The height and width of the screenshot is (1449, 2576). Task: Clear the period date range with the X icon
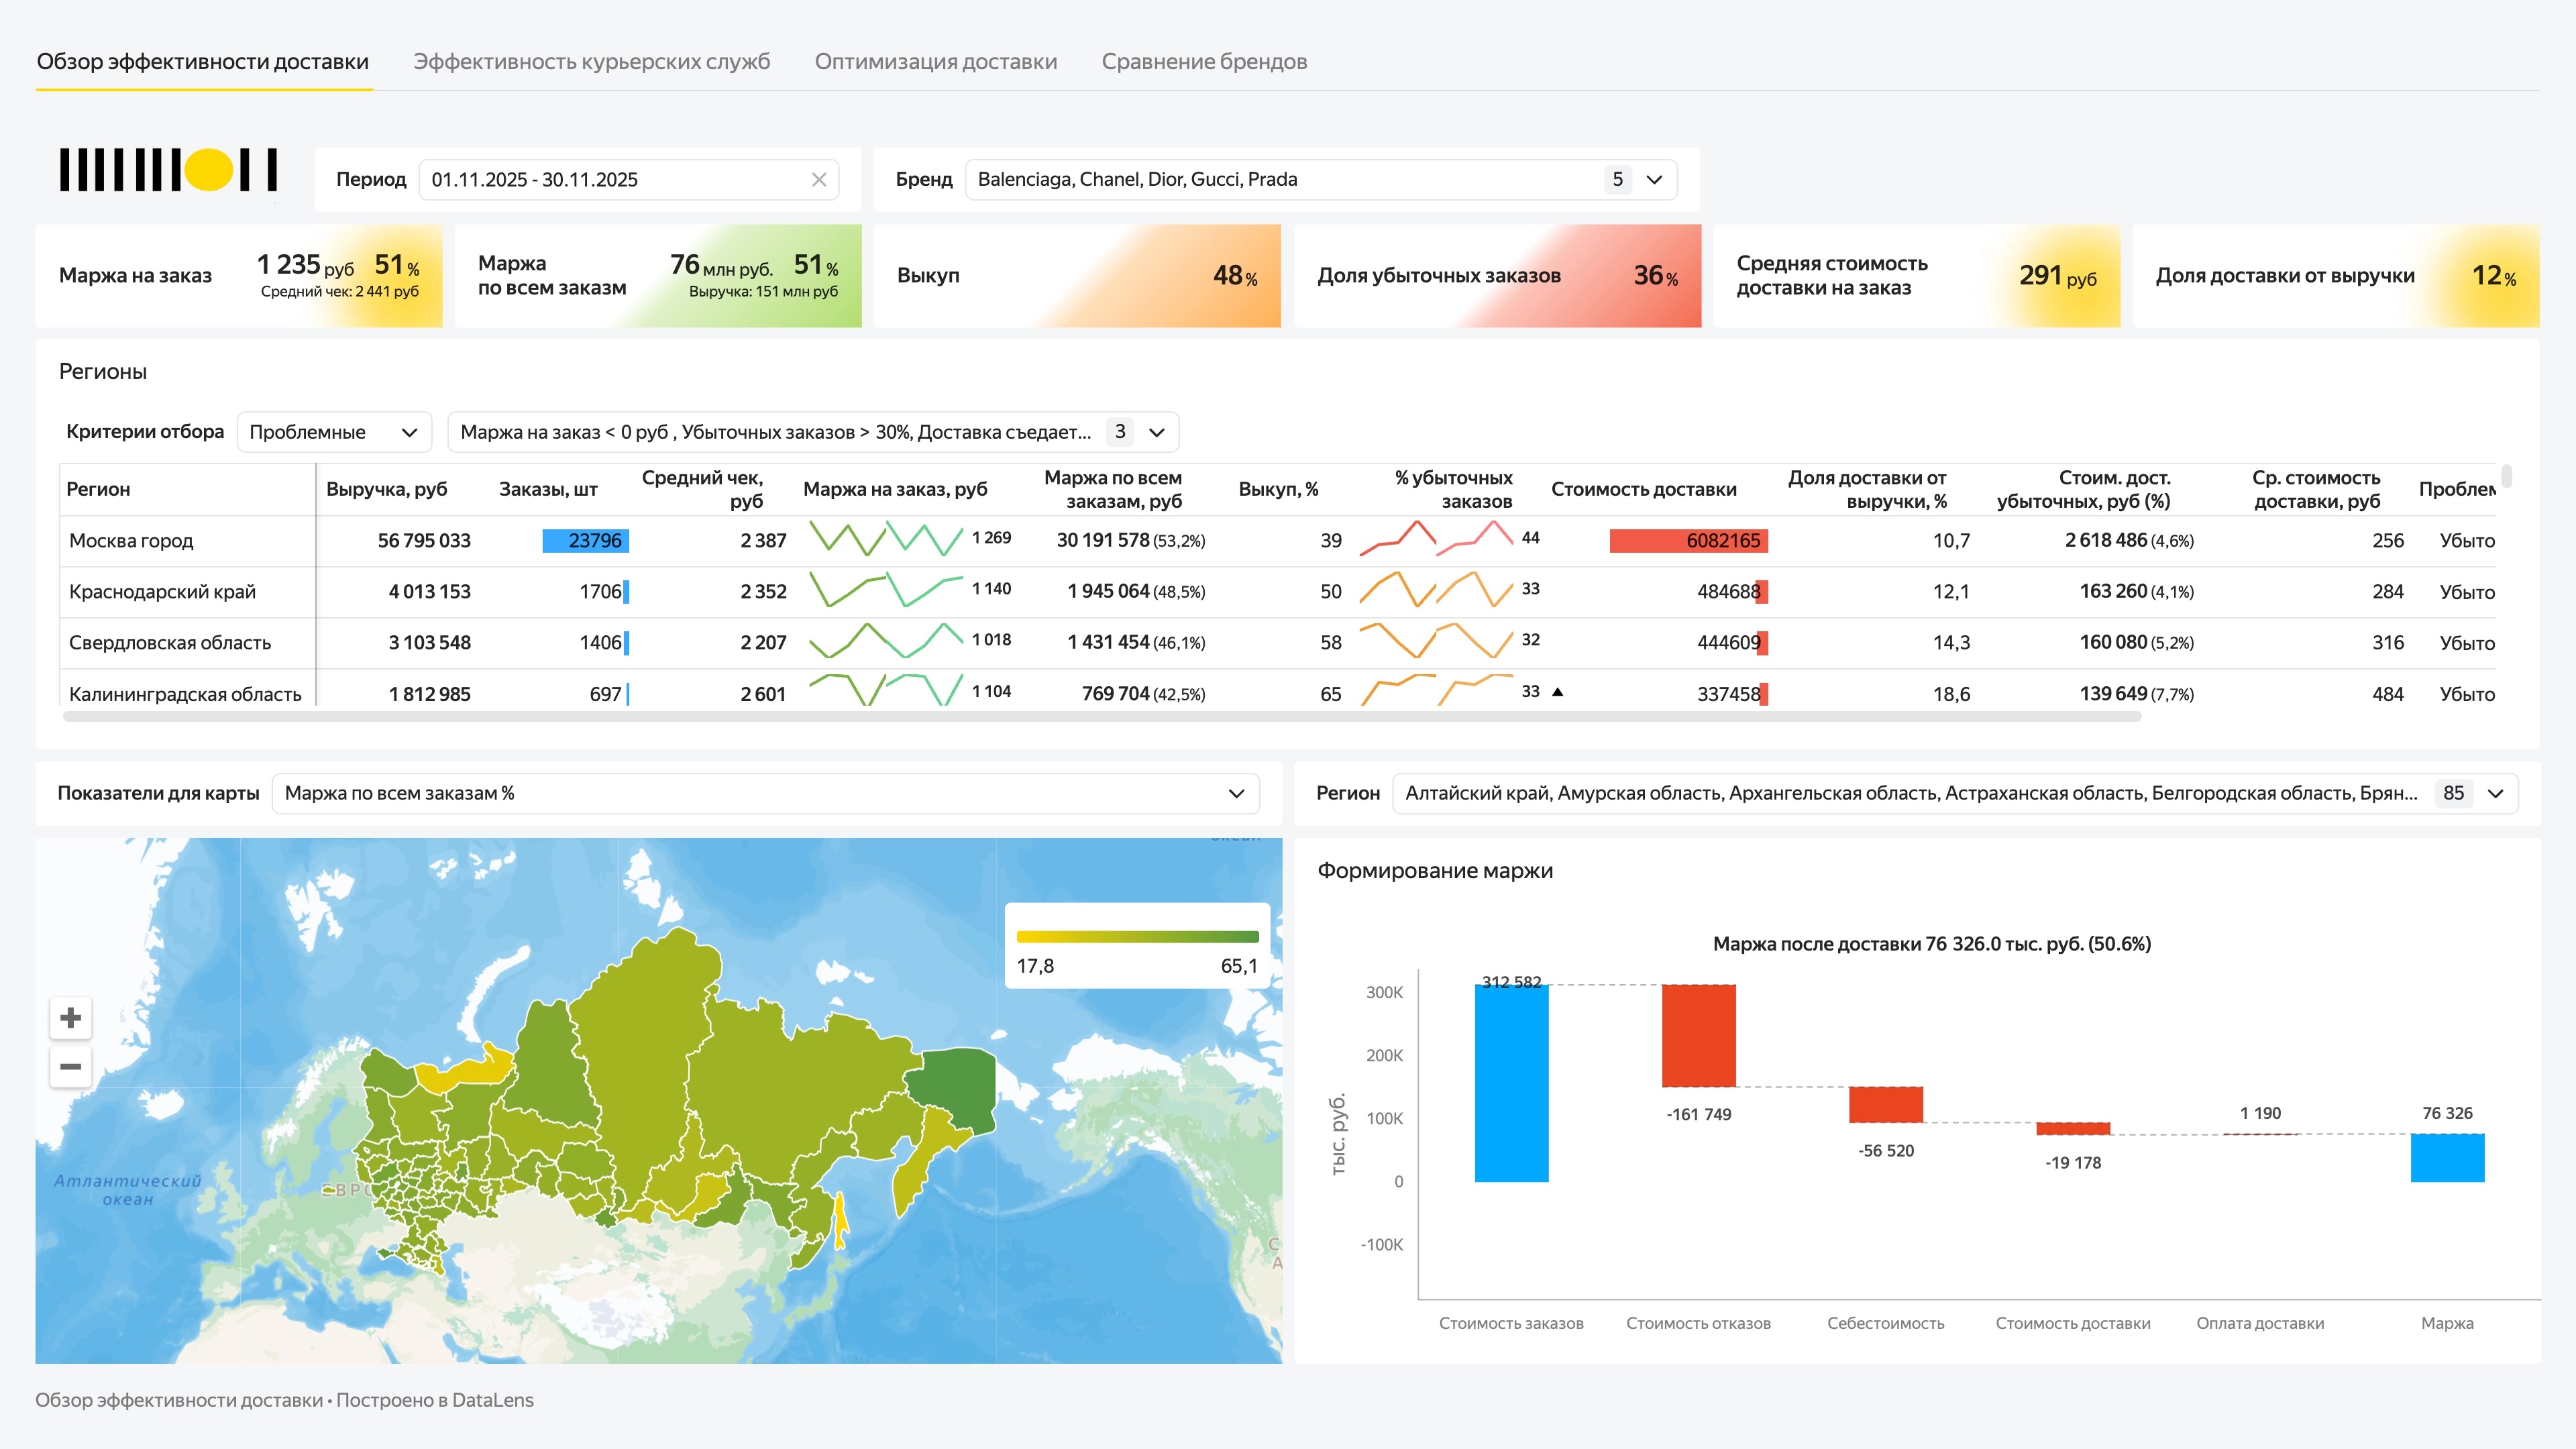818,180
